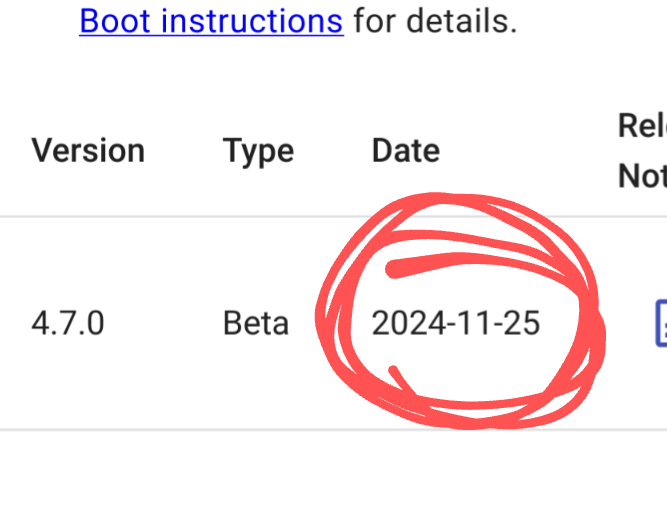Select the 4.7.0 version cell
The image size is (667, 528).
pyautogui.click(x=68, y=323)
